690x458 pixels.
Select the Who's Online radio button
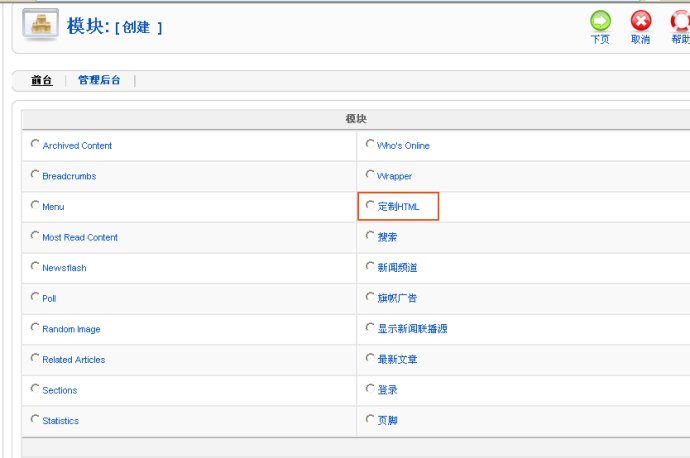[x=370, y=143]
